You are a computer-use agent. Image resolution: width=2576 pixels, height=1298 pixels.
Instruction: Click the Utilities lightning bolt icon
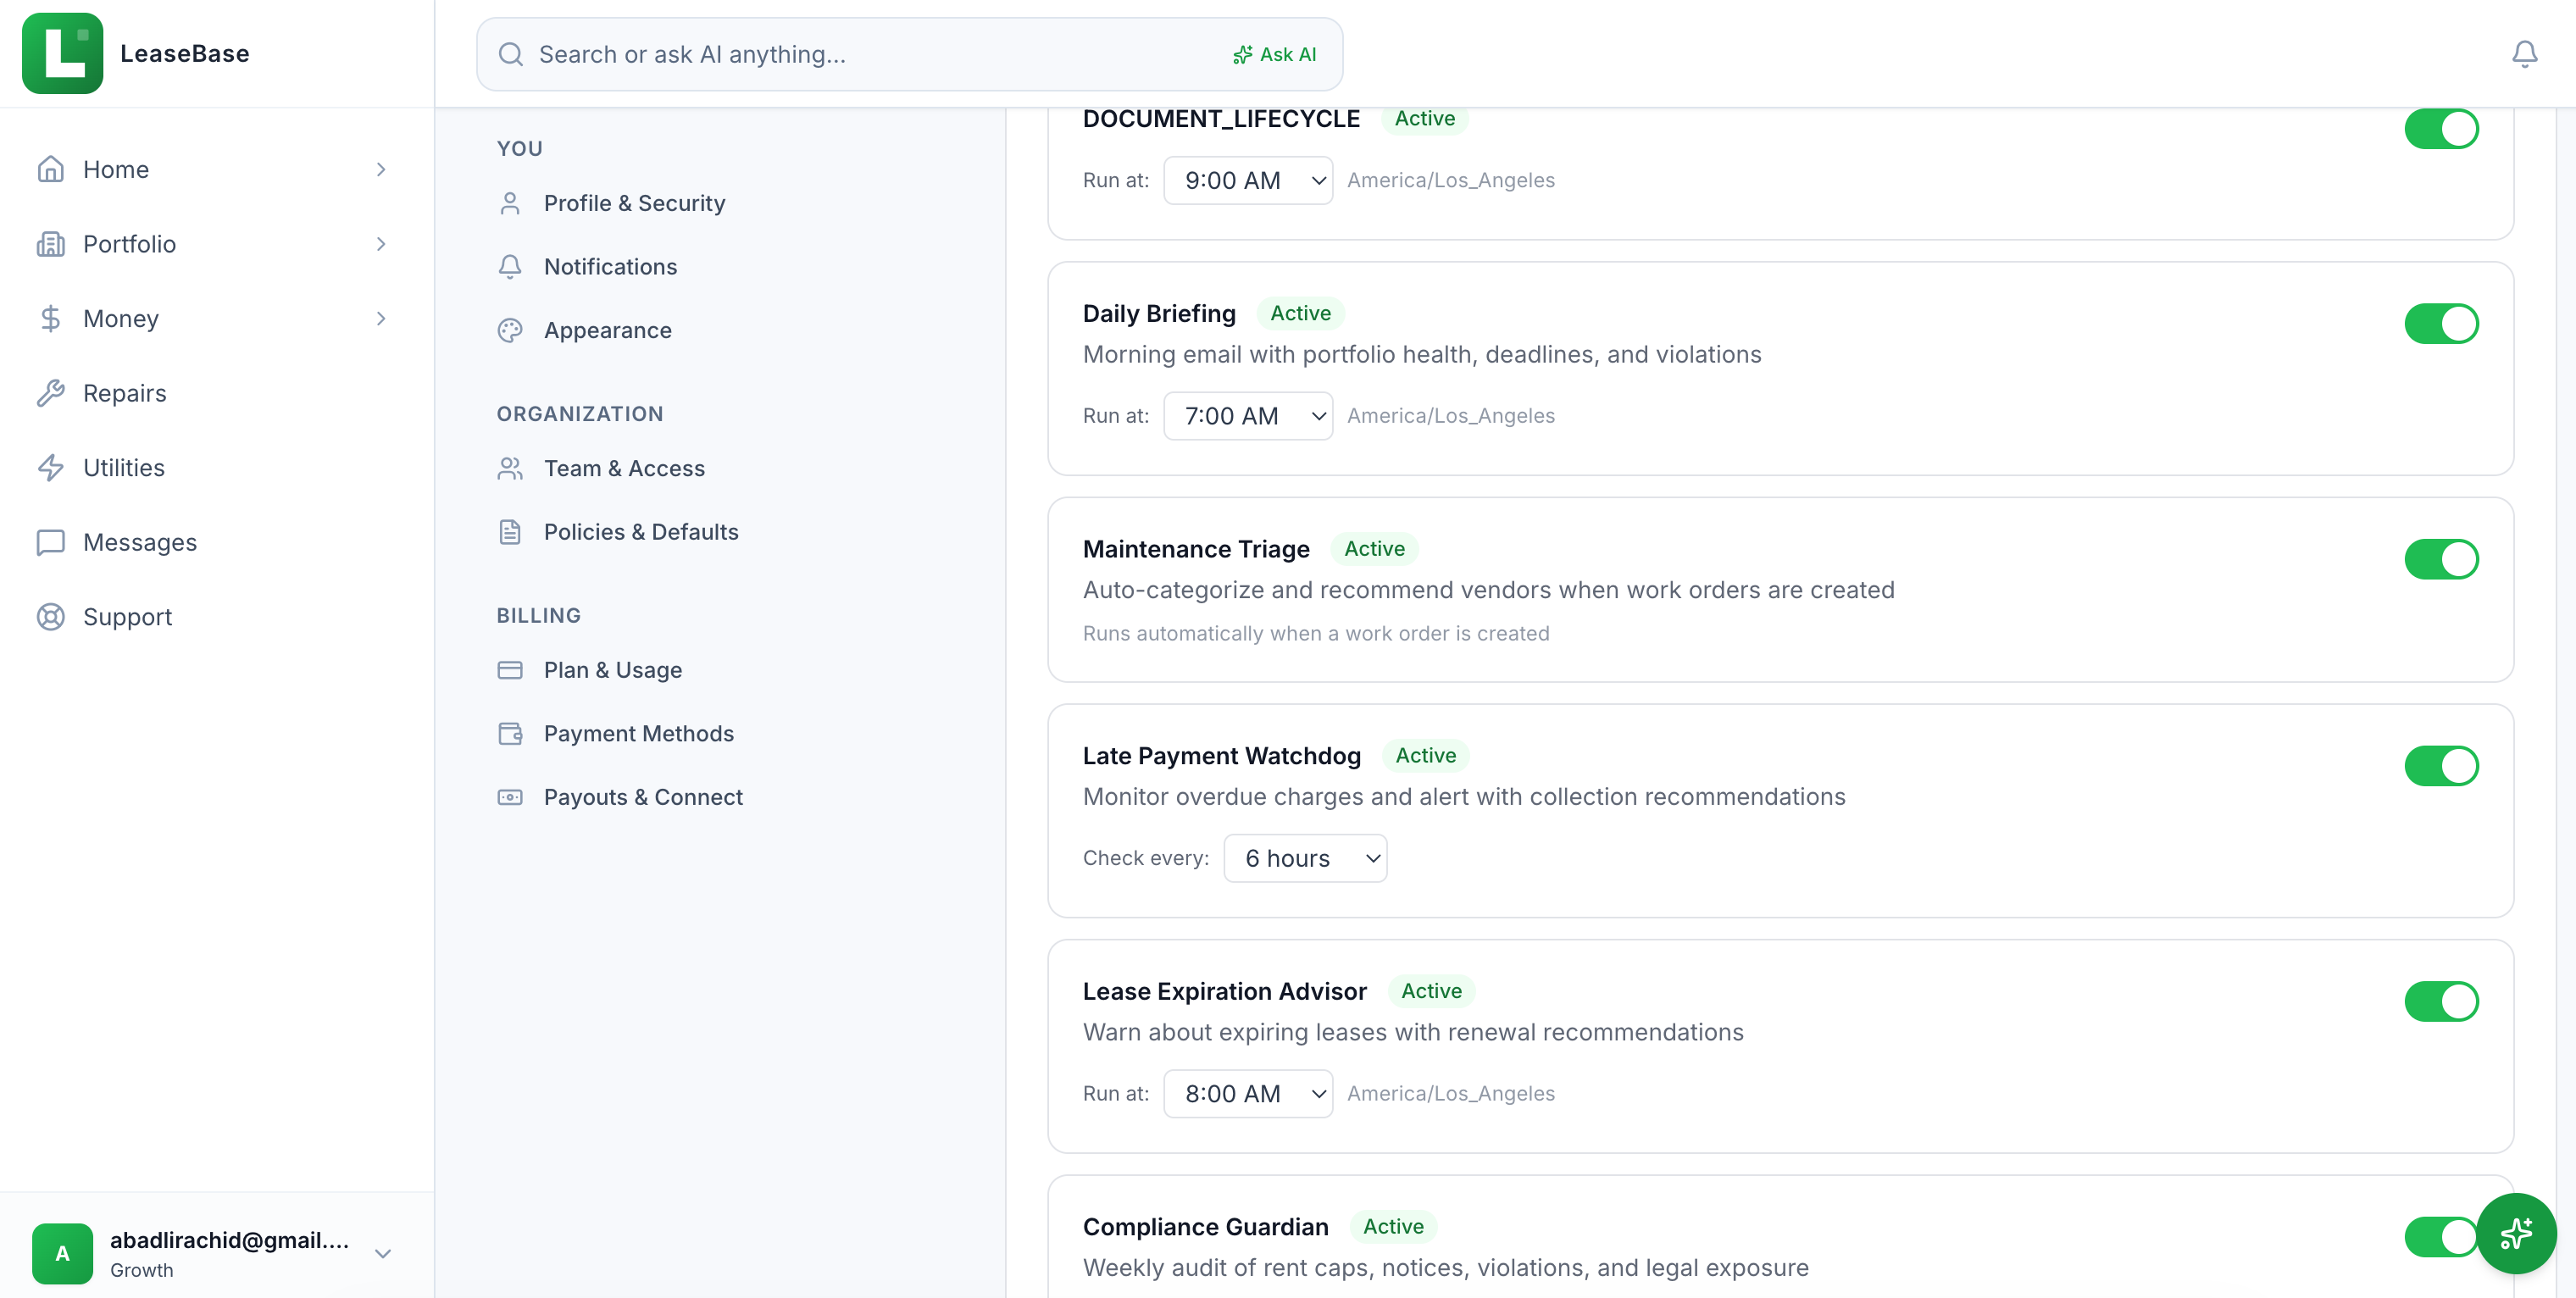pyautogui.click(x=50, y=468)
